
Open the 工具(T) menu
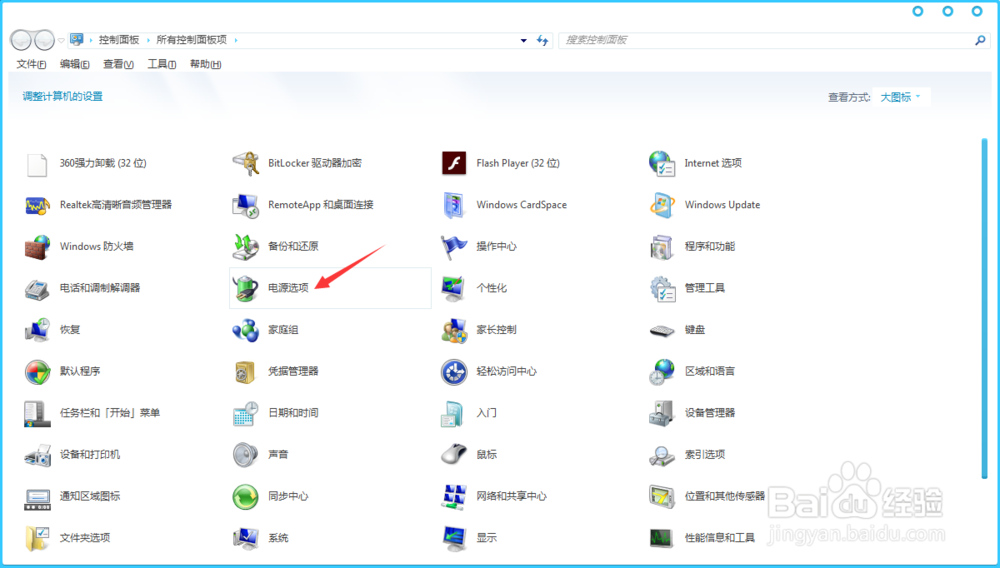(161, 64)
